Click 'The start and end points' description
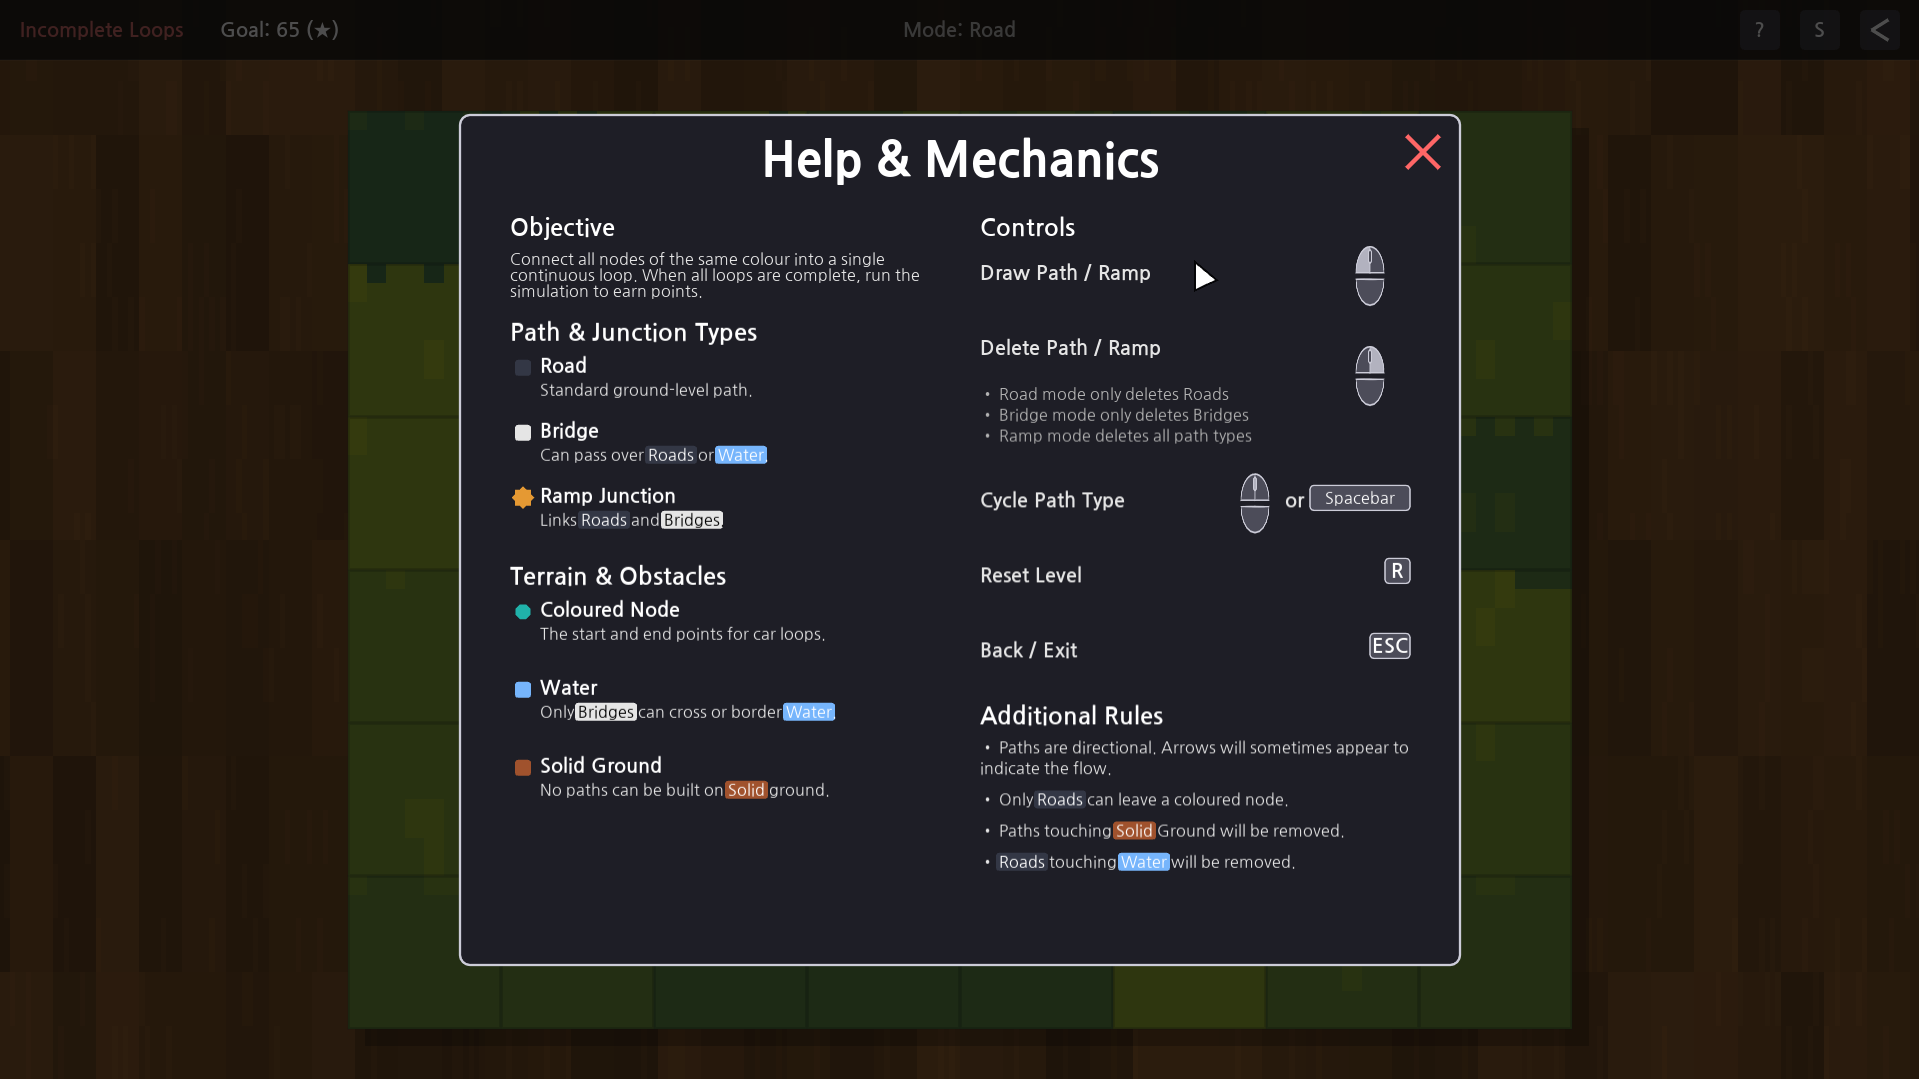Screen dimensions: 1919x1079 tap(682, 634)
